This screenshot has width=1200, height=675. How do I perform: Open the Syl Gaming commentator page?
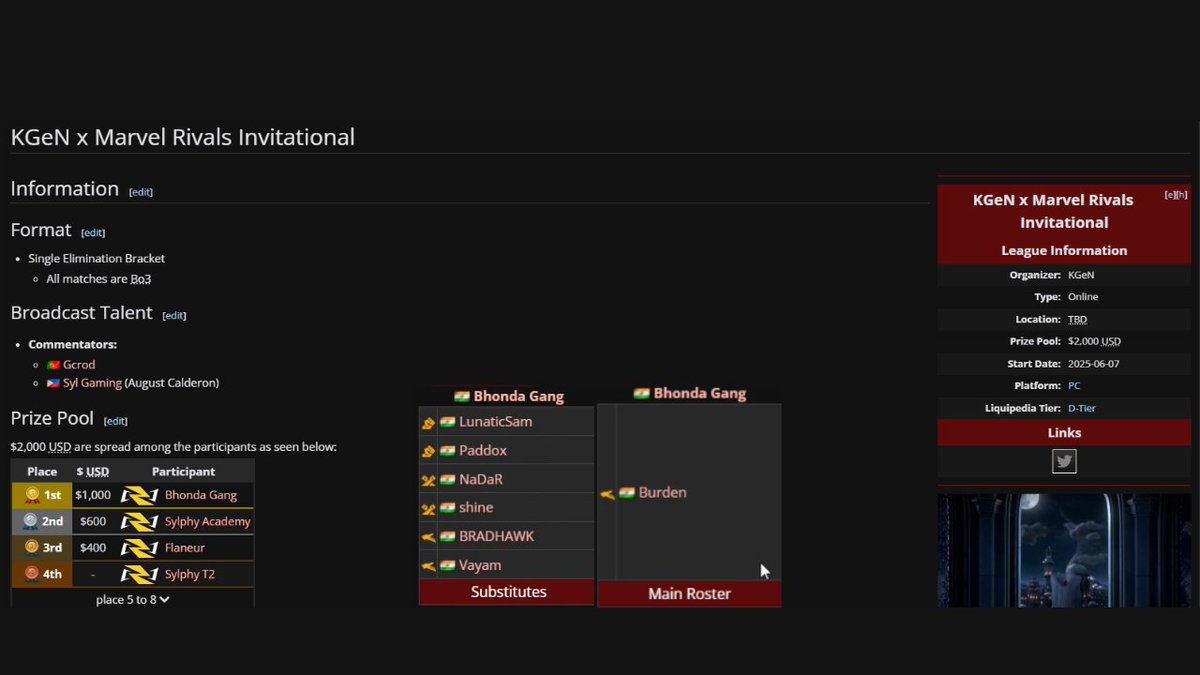point(92,383)
